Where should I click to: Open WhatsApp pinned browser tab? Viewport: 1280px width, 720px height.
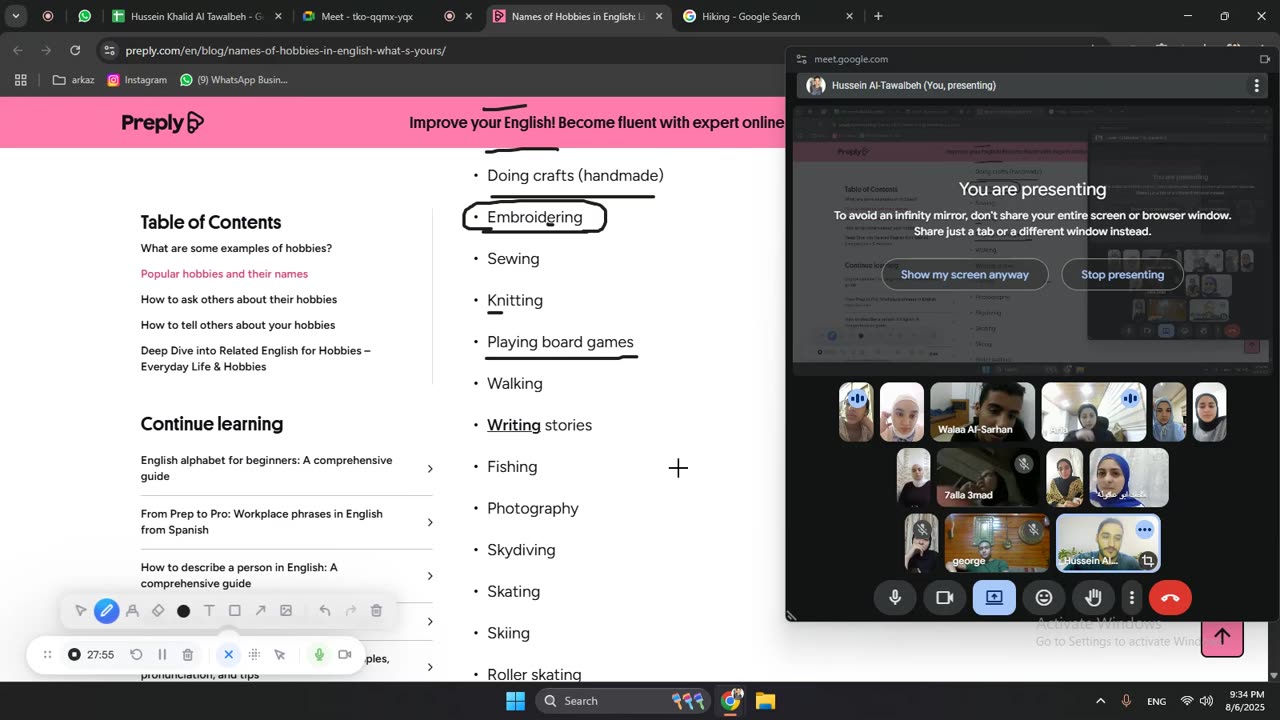(85, 16)
